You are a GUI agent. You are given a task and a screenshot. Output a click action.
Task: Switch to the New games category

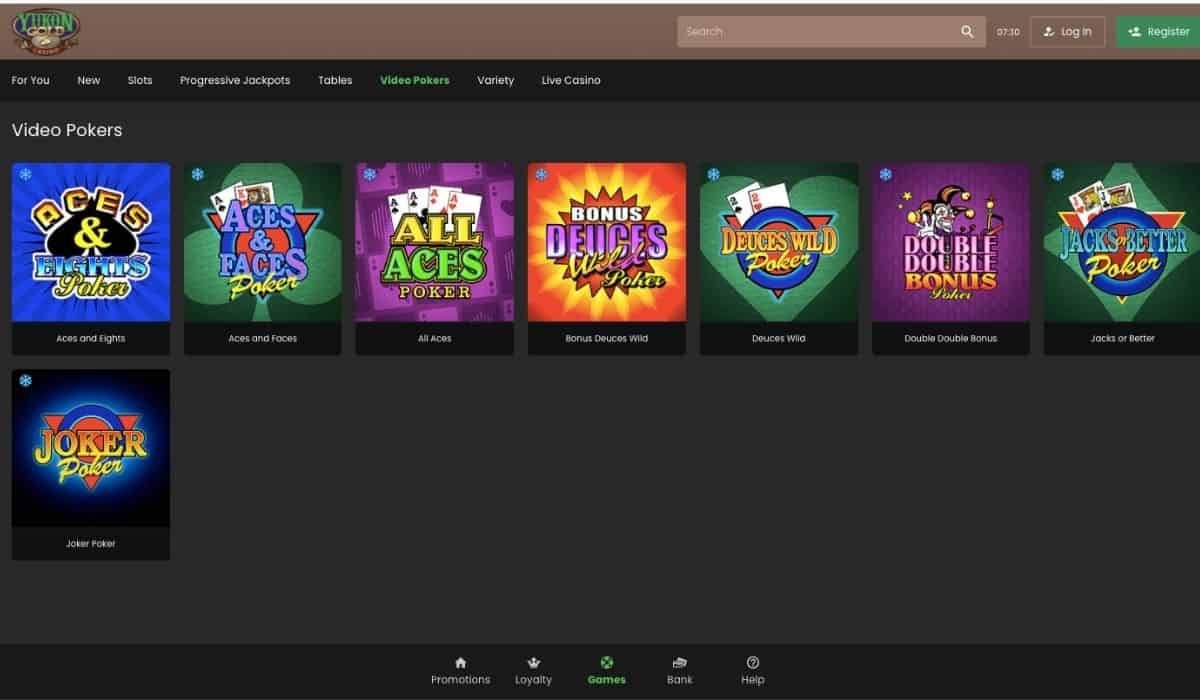tap(89, 80)
